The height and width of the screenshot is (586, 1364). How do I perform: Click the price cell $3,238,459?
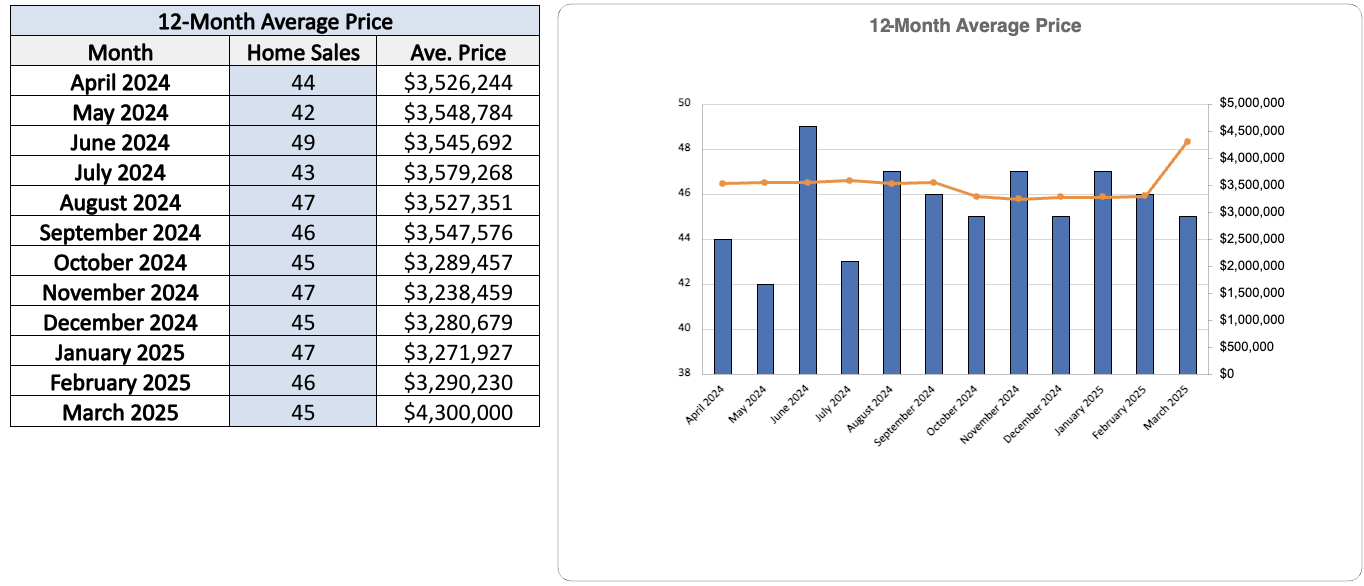pyautogui.click(x=458, y=292)
